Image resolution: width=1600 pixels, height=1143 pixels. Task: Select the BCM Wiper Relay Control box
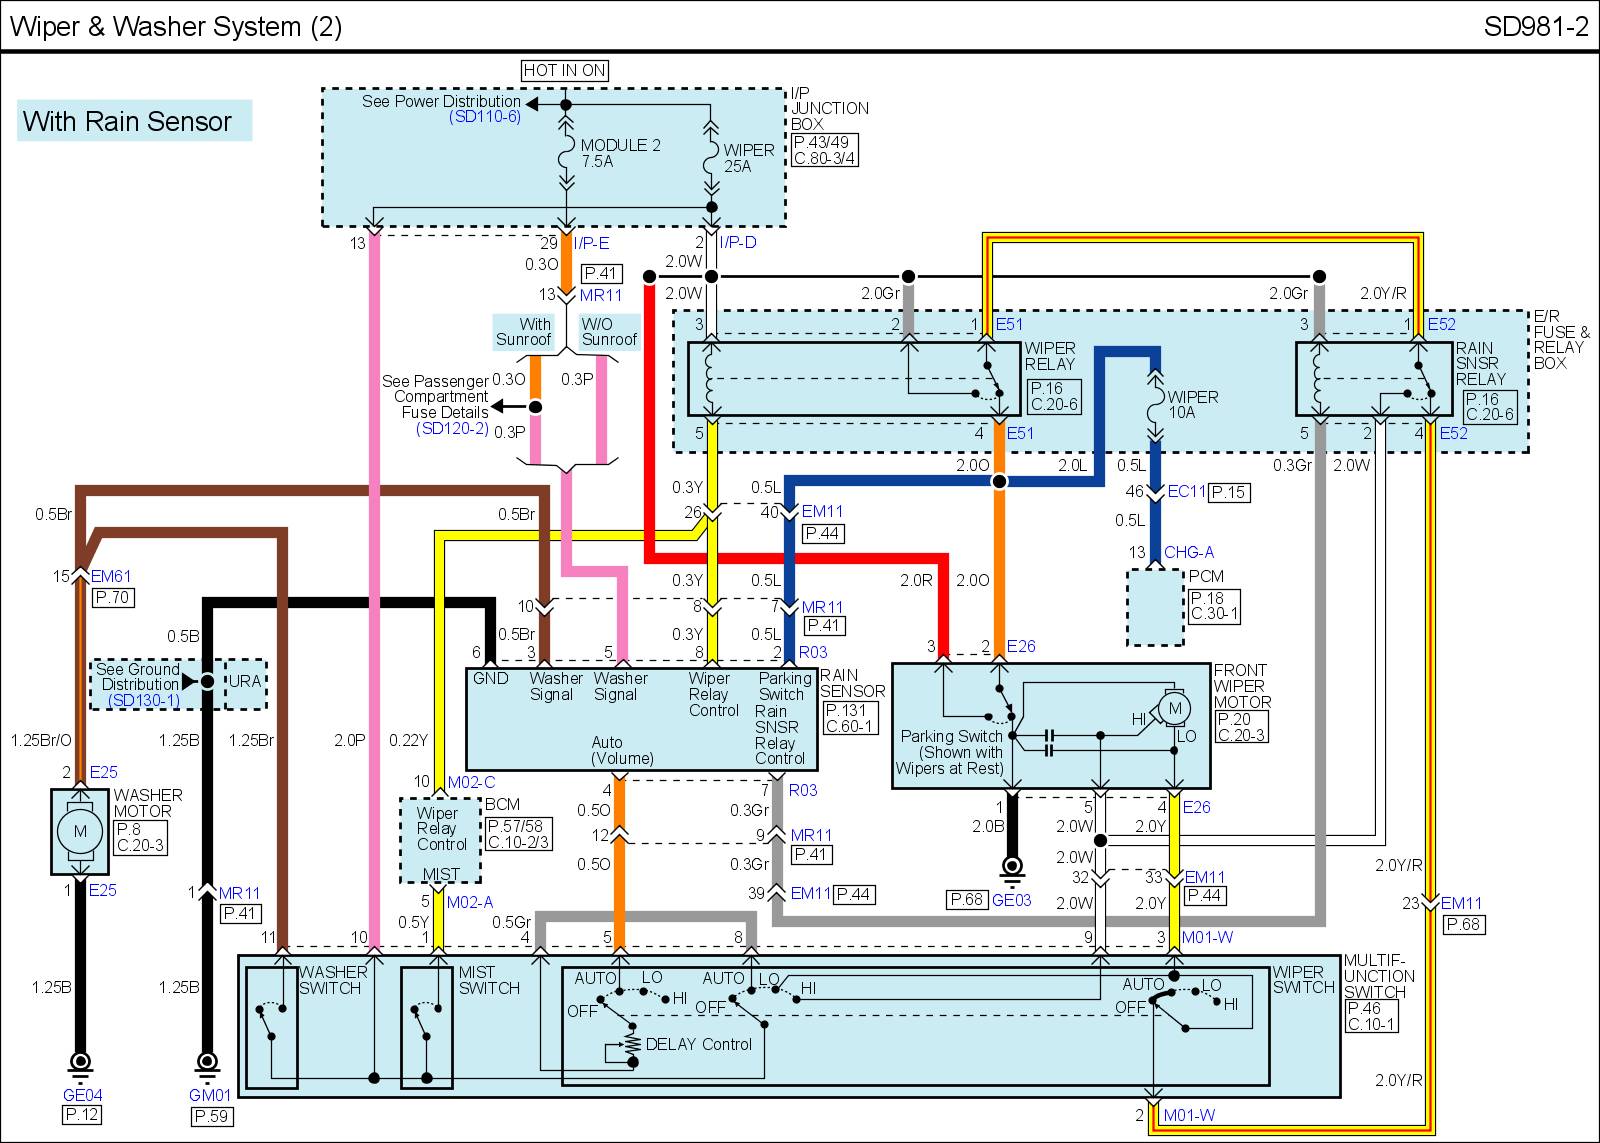(441, 840)
